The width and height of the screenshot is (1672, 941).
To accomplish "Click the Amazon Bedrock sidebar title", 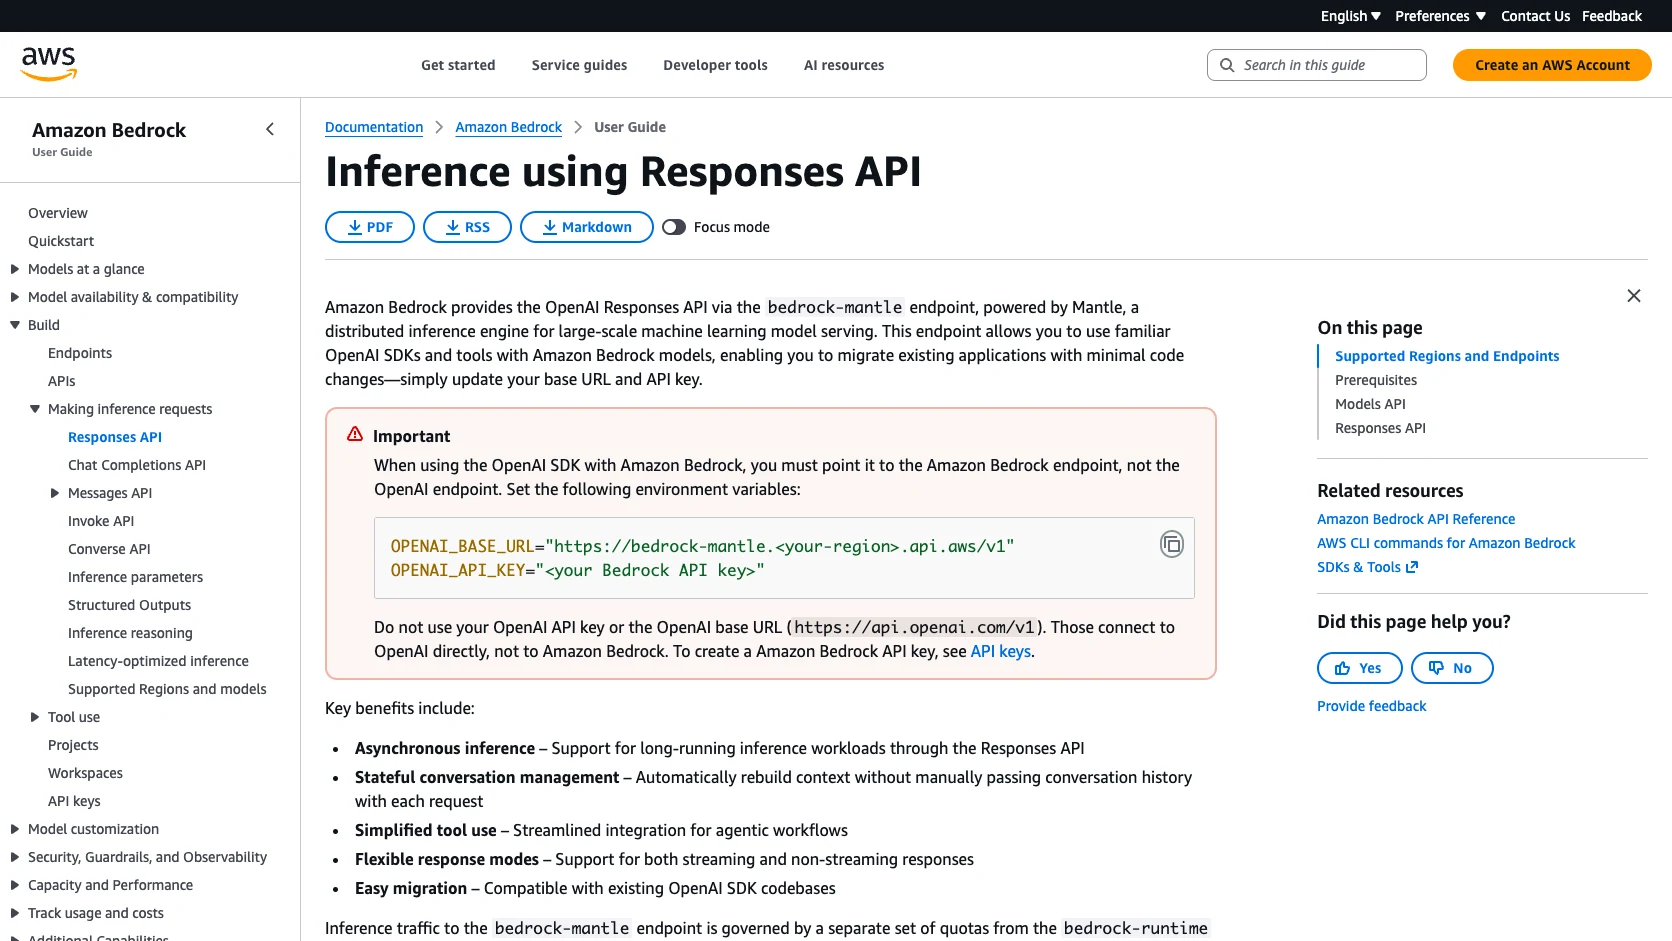I will click(x=109, y=130).
